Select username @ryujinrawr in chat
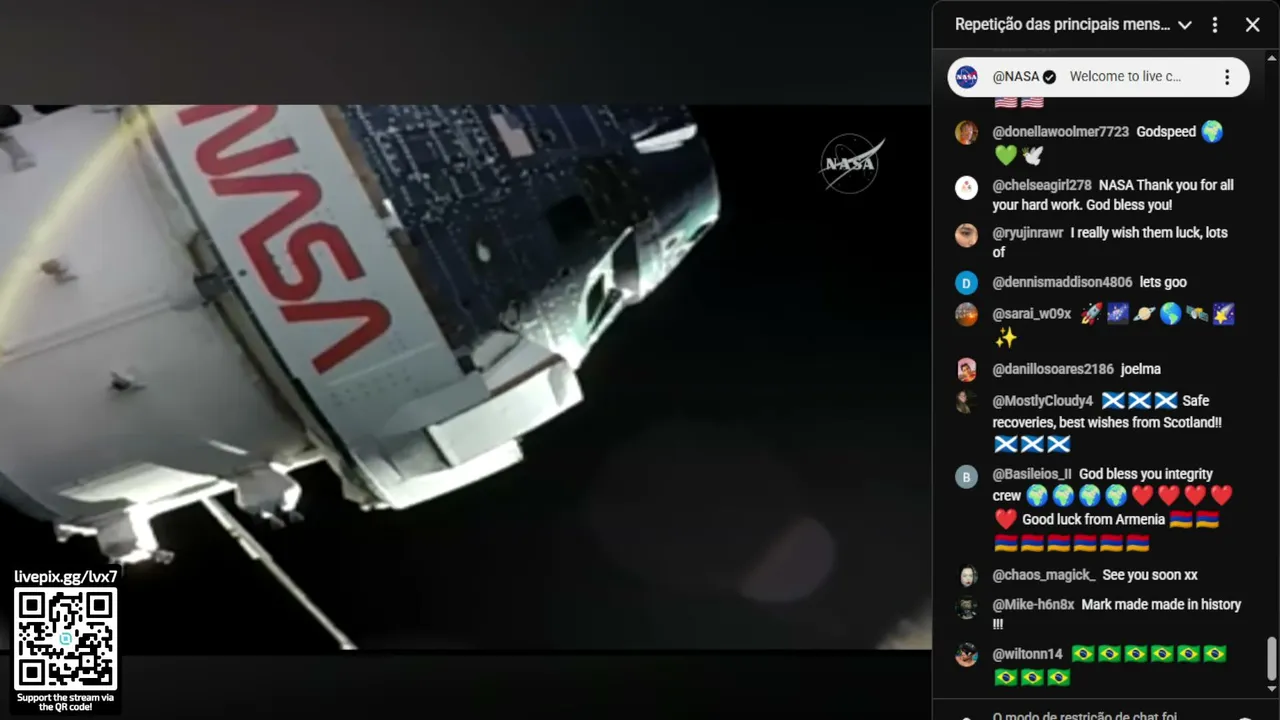Screen dimensions: 1280x720 [1027, 233]
